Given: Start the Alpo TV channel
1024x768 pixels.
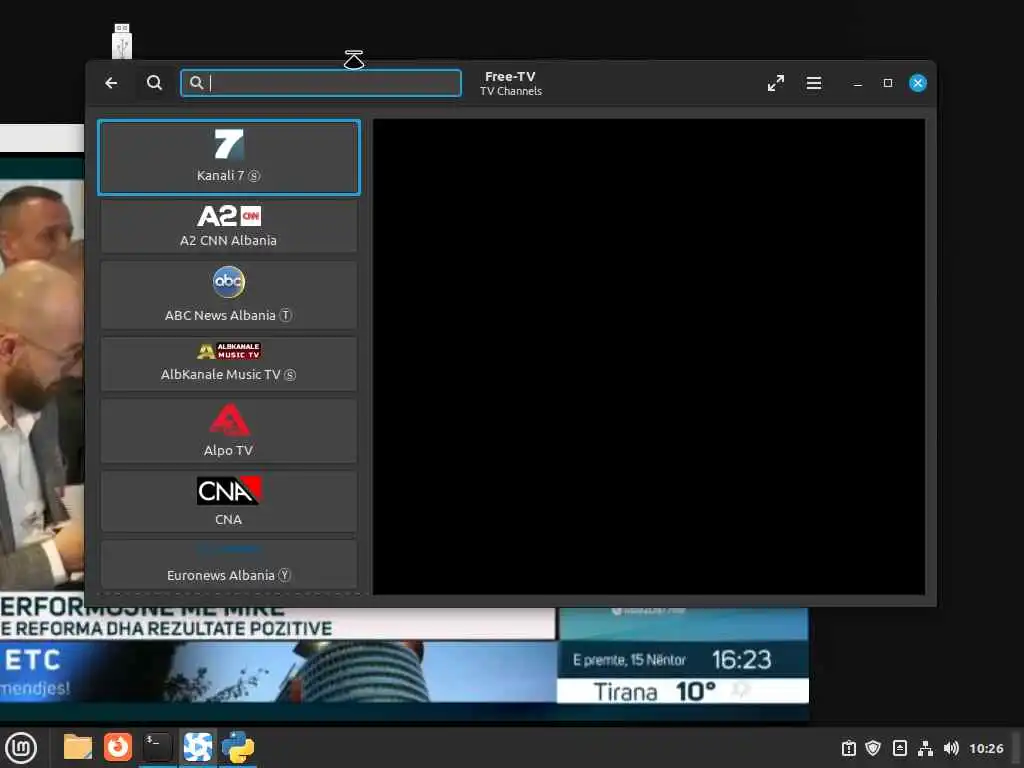Looking at the screenshot, I should [x=229, y=431].
